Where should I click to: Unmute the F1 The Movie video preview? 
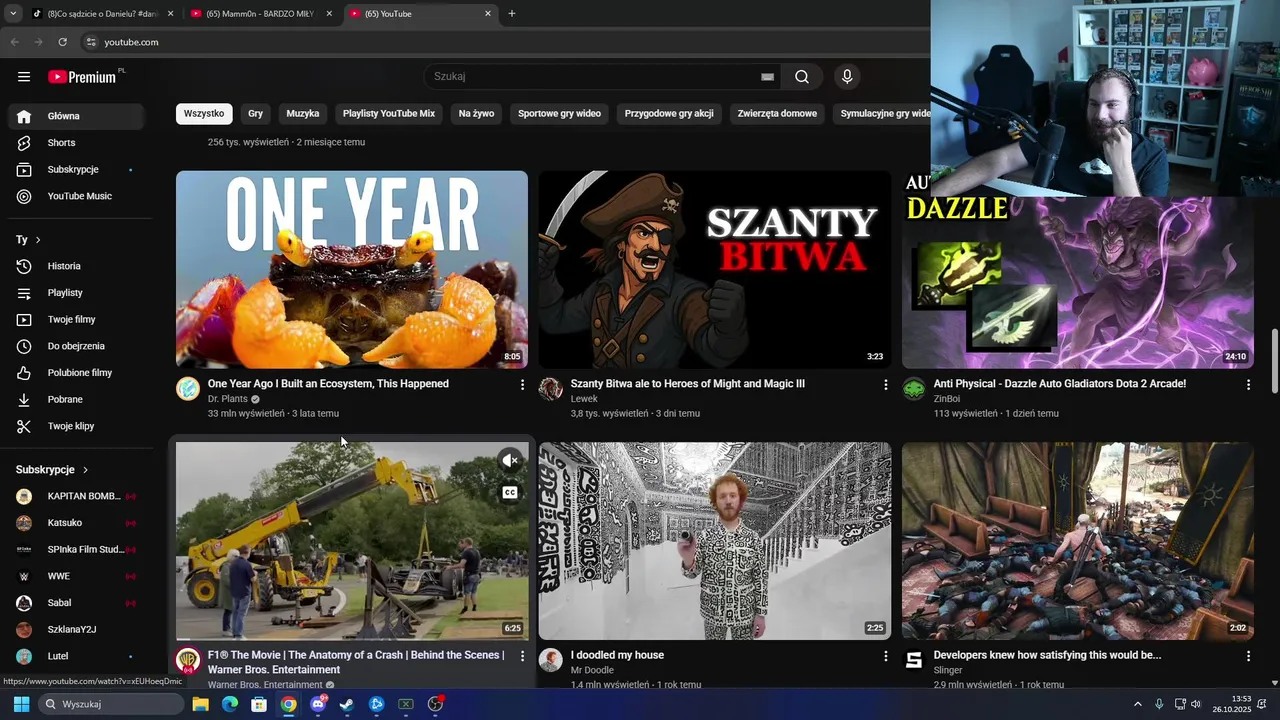click(x=510, y=461)
